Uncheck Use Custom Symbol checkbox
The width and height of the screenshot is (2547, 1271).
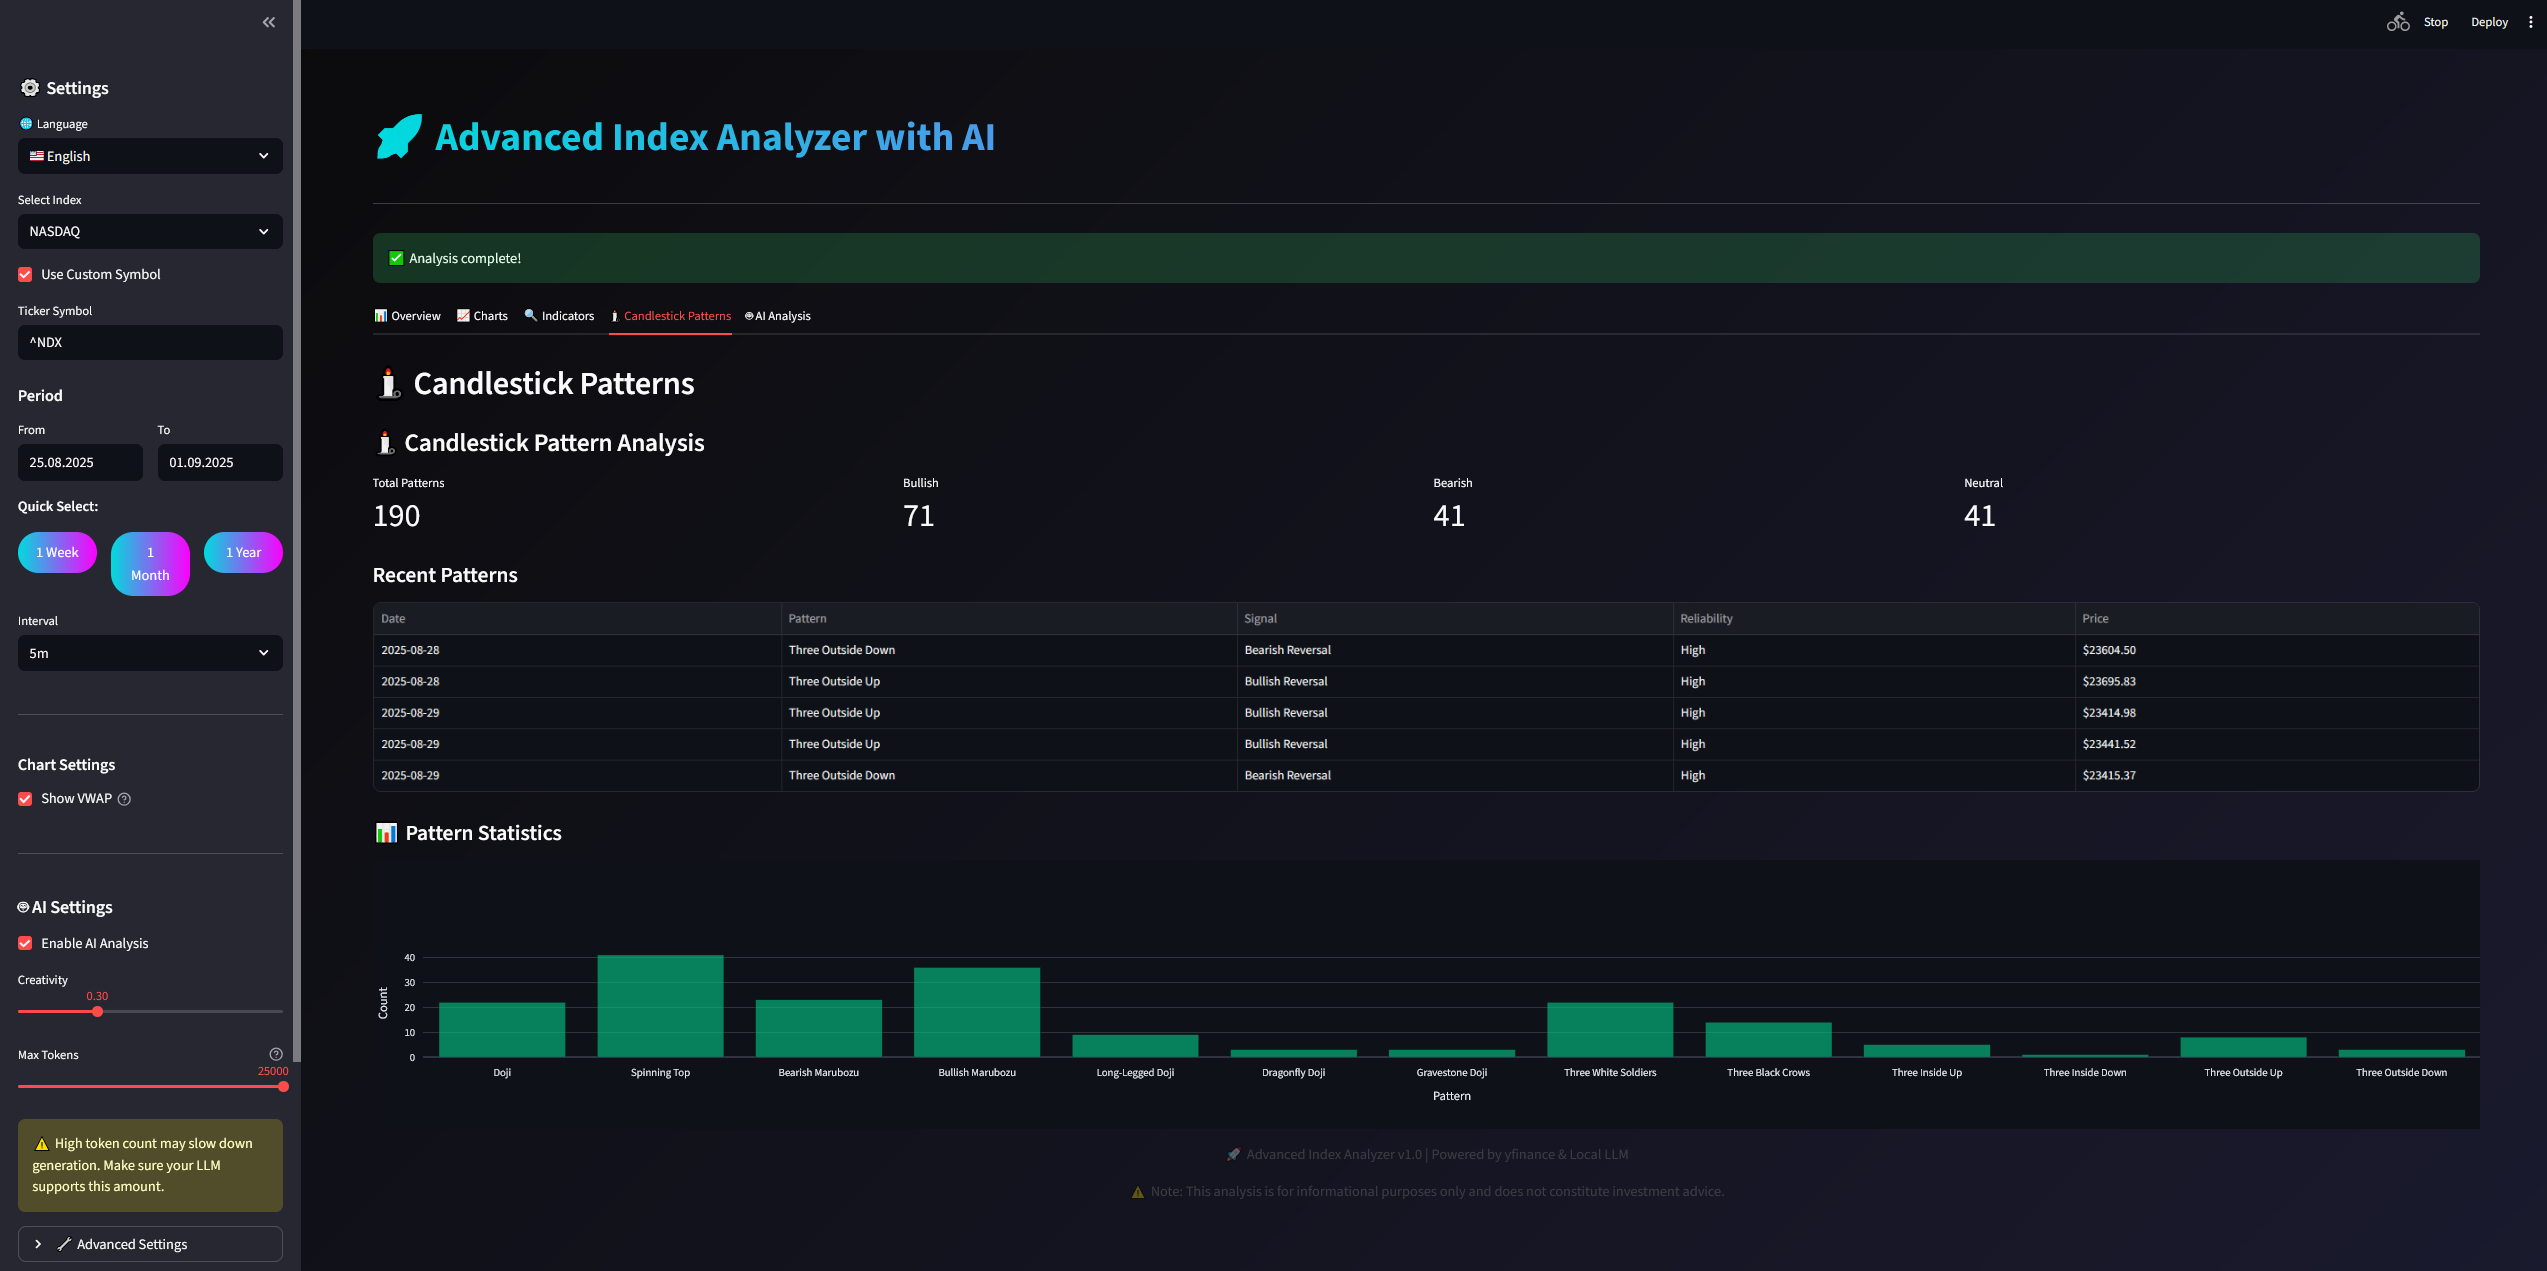(25, 274)
